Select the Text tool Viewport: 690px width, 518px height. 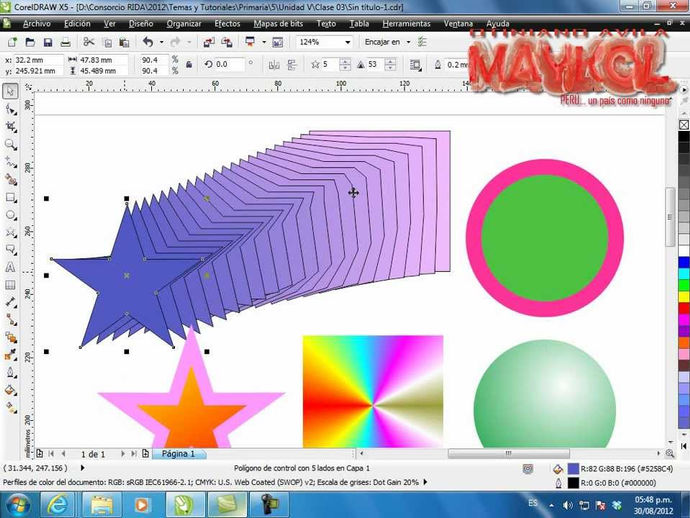click(x=11, y=267)
